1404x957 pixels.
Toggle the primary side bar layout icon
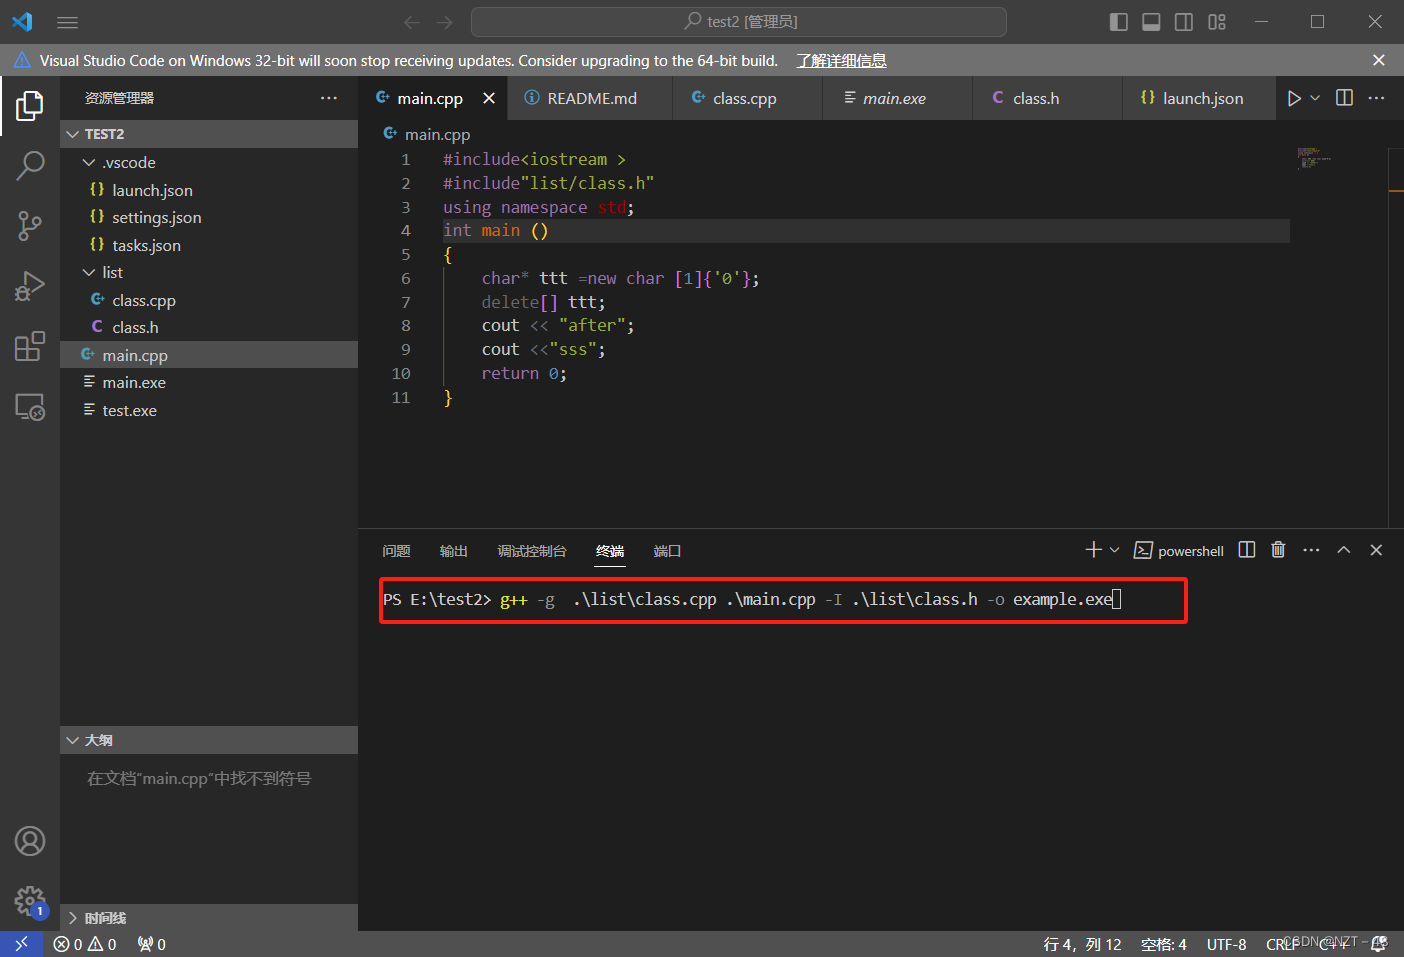point(1119,22)
